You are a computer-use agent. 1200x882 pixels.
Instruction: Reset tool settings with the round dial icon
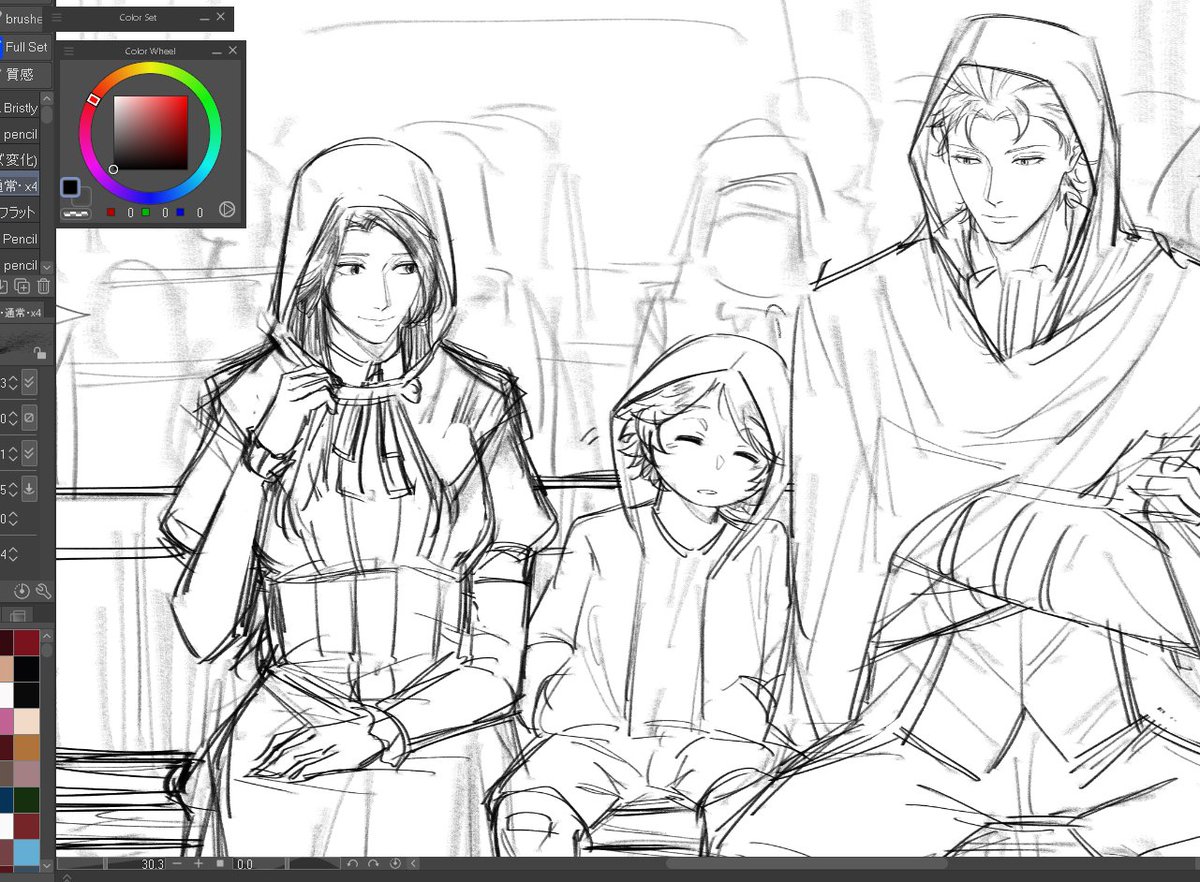(x=22, y=591)
